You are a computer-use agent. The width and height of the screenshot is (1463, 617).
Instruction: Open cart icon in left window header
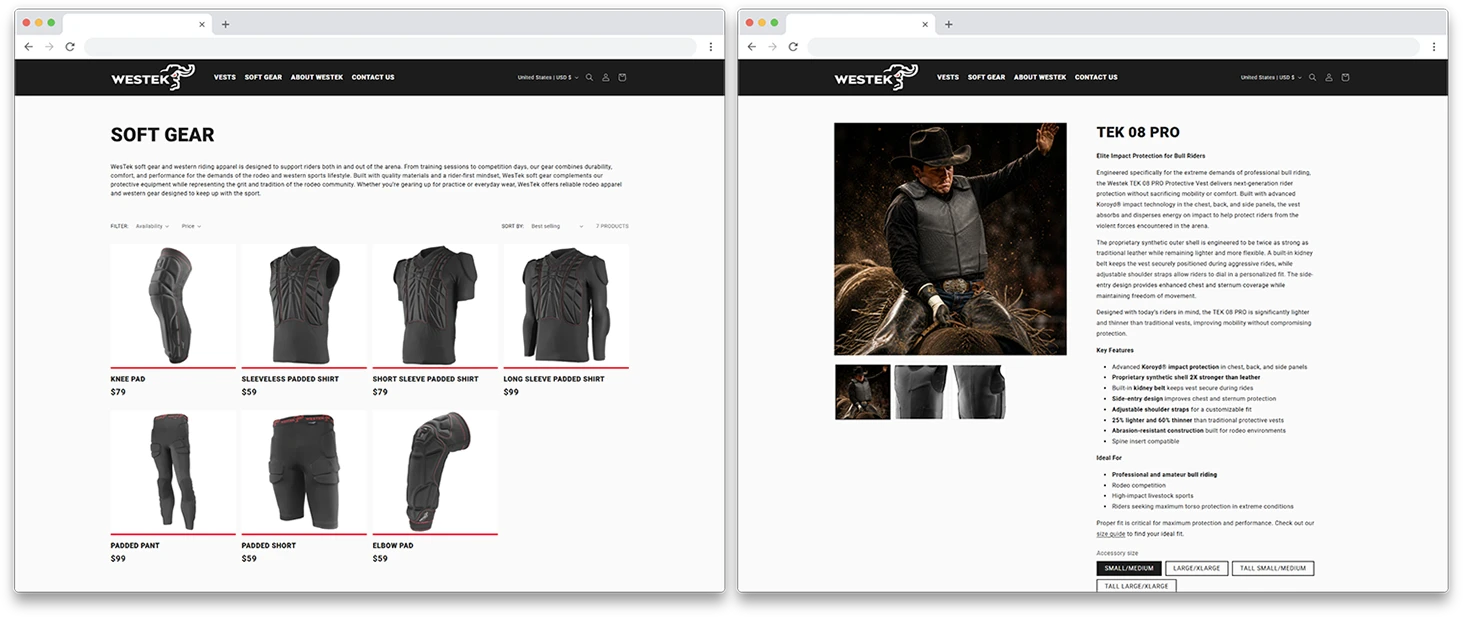(622, 77)
